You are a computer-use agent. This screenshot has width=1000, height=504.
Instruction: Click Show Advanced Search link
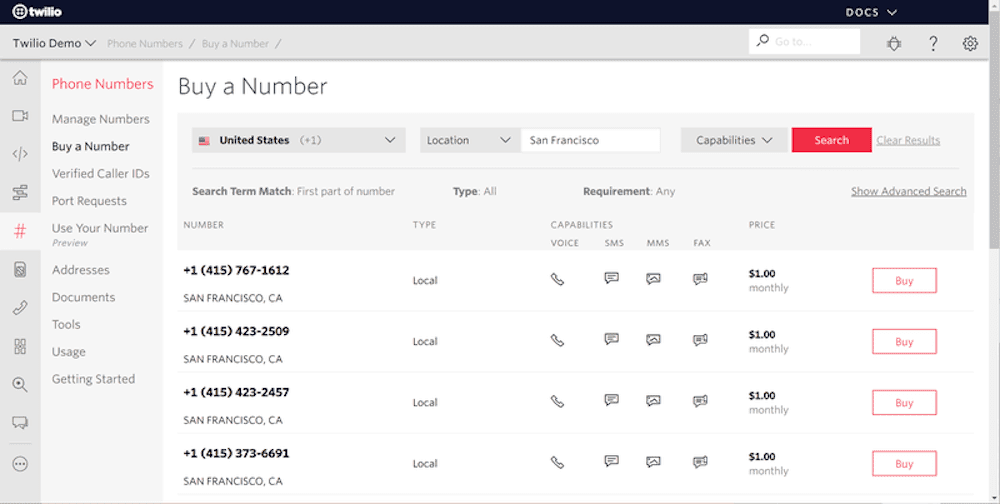(909, 191)
